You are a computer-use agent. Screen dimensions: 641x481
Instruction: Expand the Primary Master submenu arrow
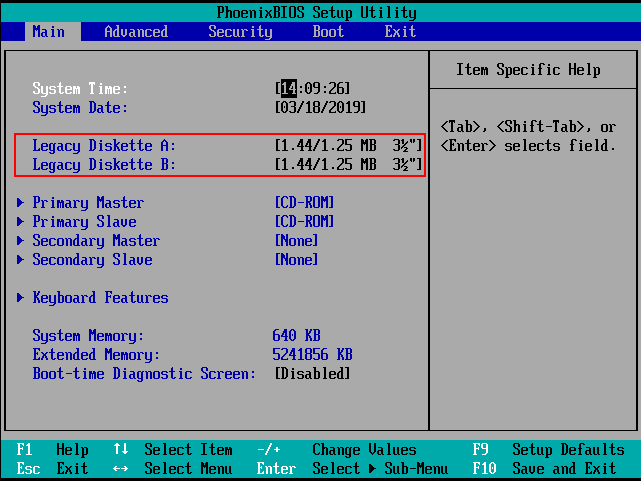coord(22,203)
